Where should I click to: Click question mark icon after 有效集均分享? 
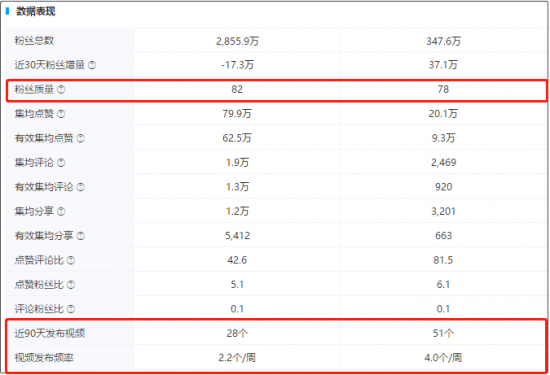81,236
